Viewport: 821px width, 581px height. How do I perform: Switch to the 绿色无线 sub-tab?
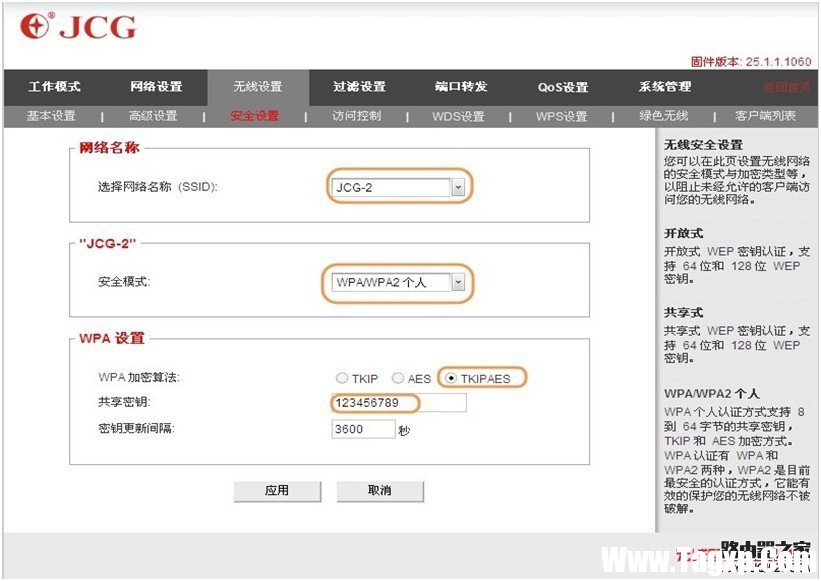click(663, 116)
